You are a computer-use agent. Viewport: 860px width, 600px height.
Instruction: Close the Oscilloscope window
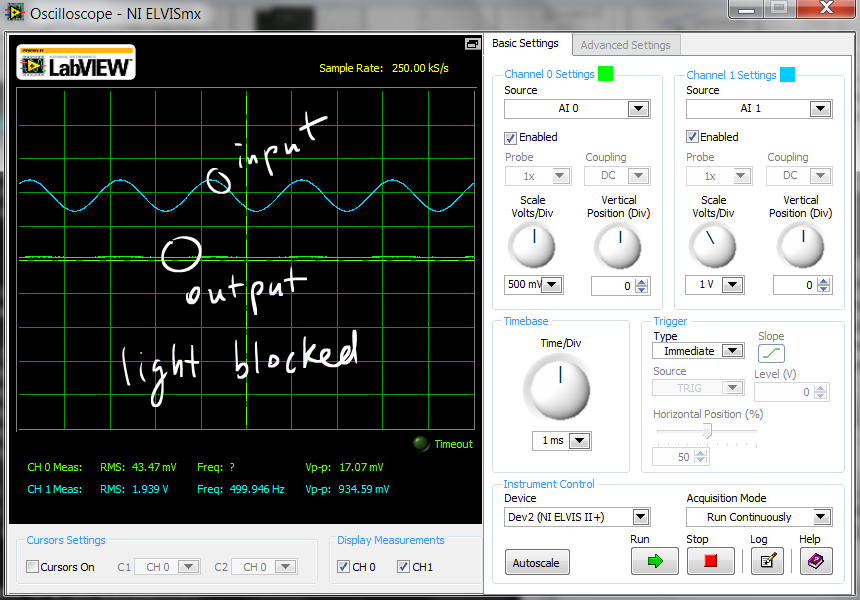click(827, 8)
